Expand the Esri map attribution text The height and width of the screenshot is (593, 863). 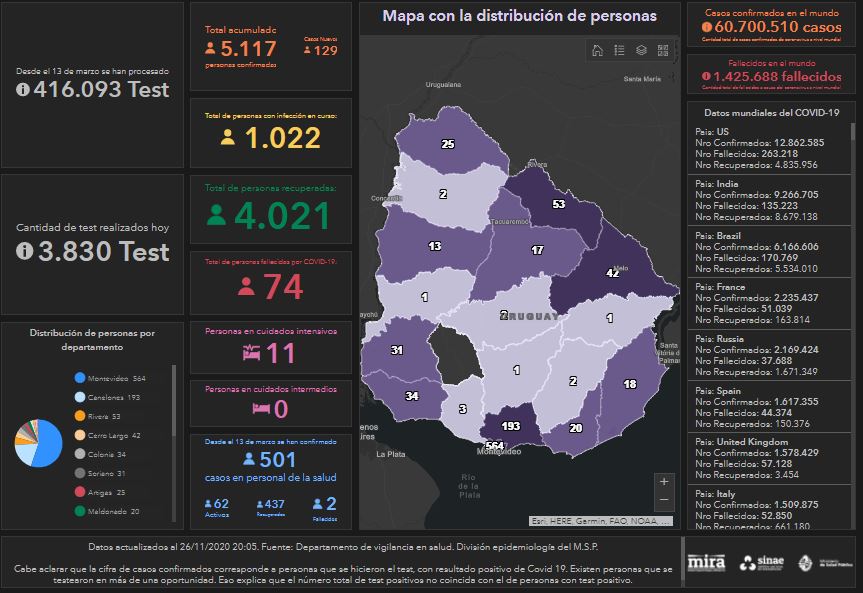click(x=599, y=521)
